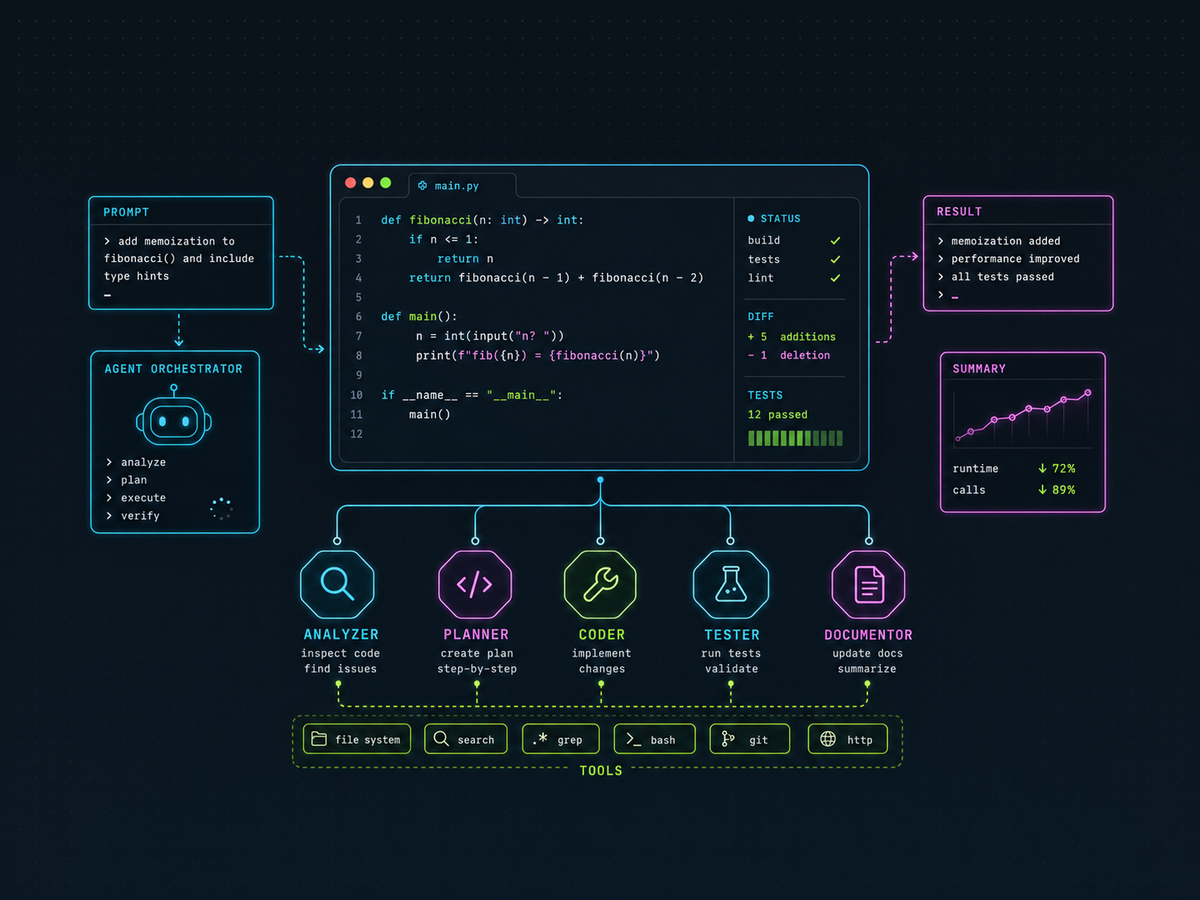Select the Planner code-brackets octagon icon
This screenshot has height=900, width=1200.
point(475,584)
